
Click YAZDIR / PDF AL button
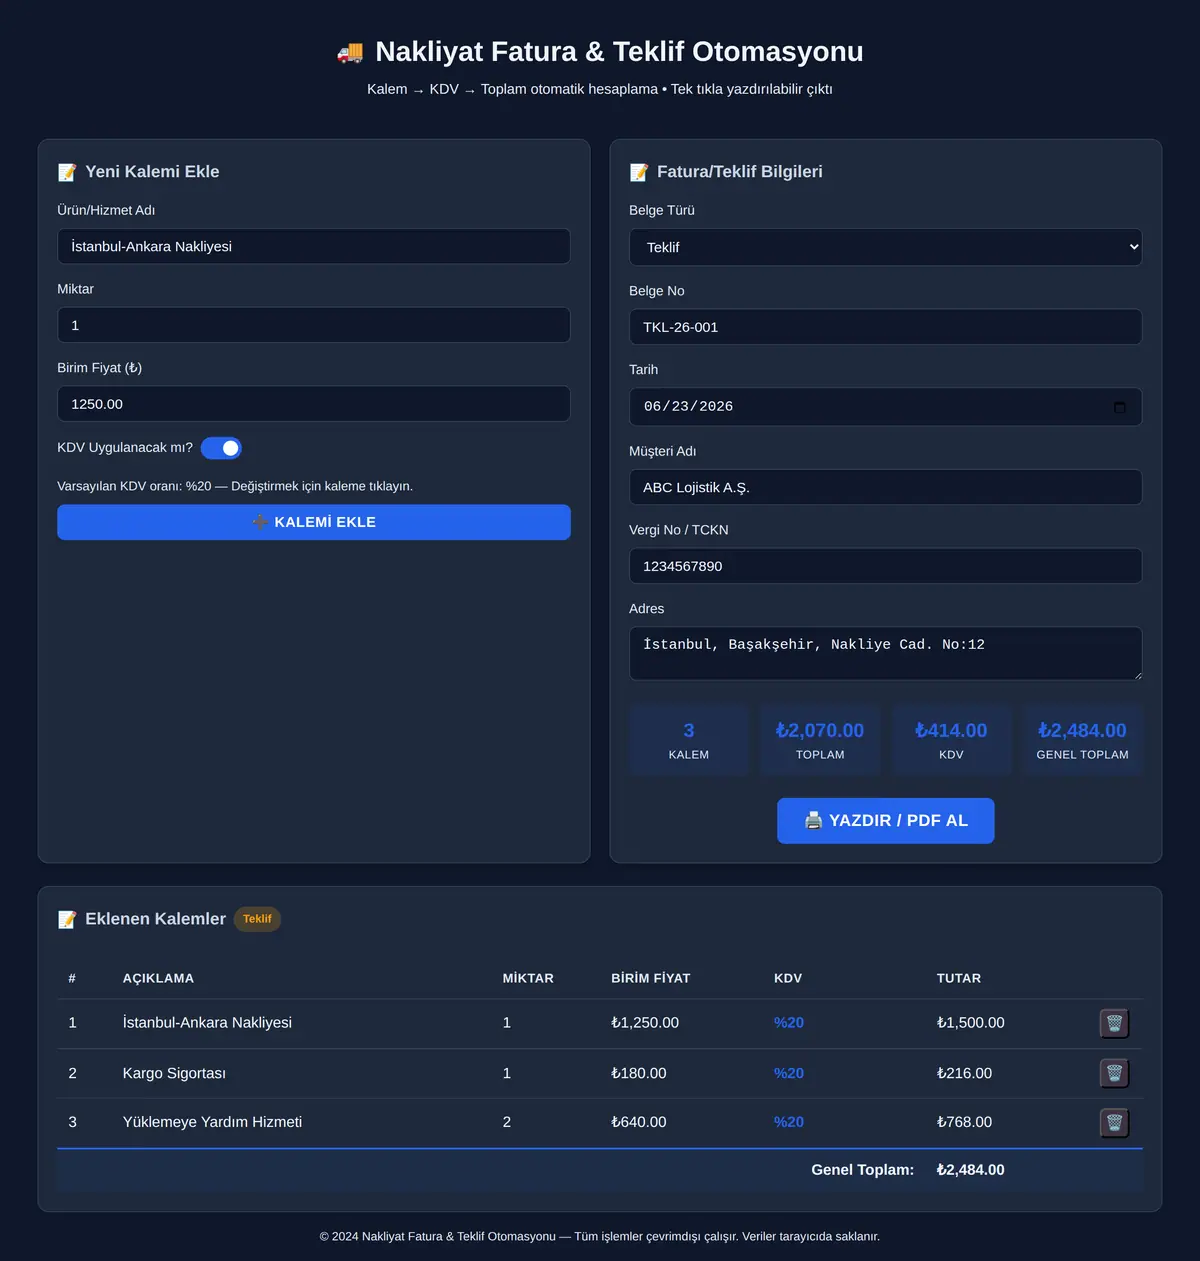886,820
